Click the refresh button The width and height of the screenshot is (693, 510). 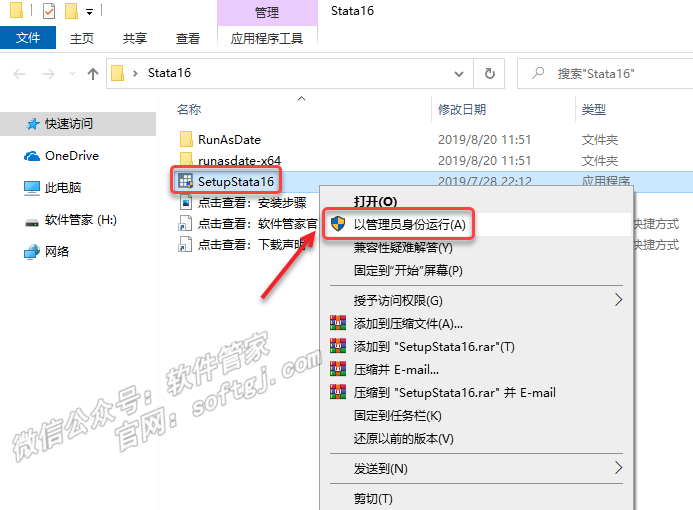[x=489, y=73]
